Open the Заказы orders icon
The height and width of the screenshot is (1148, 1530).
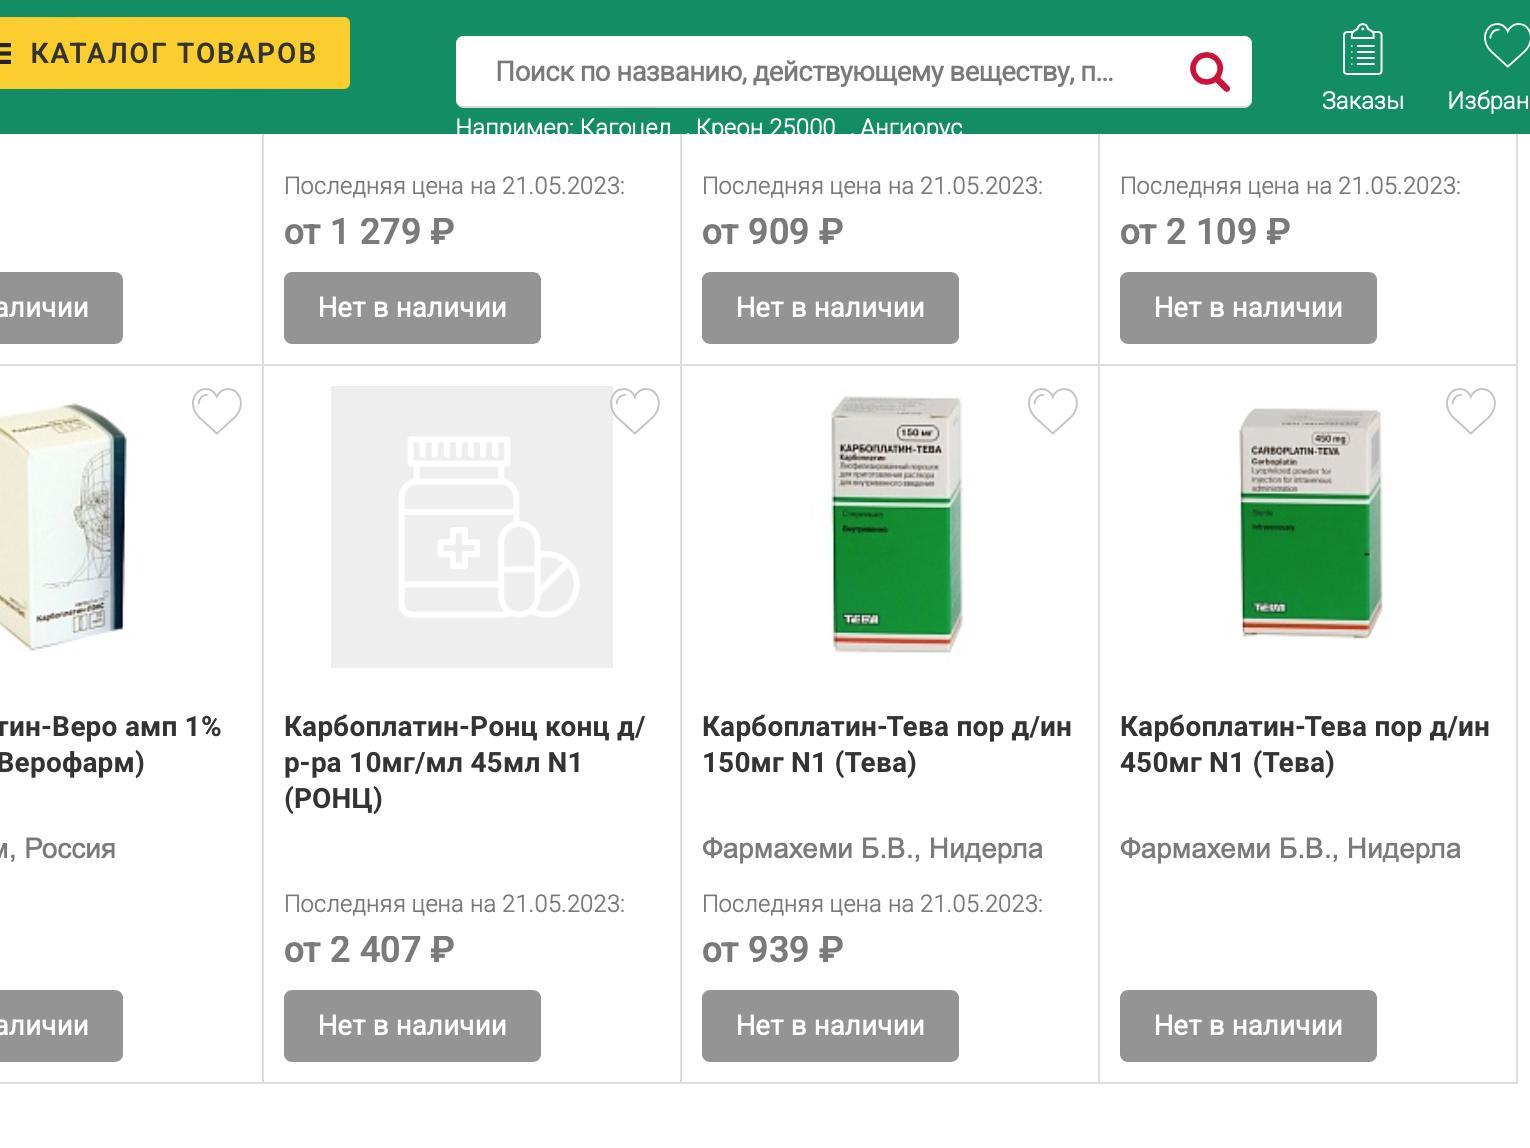tap(1362, 66)
